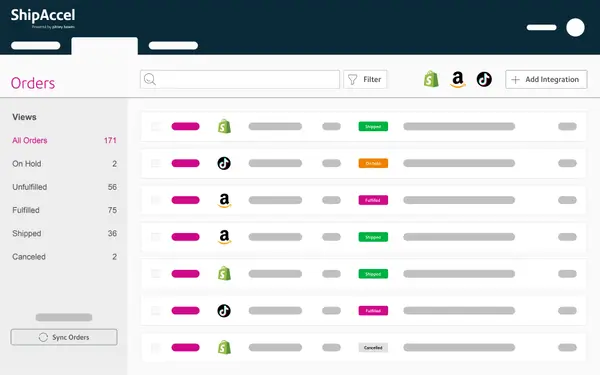Click Shipped status badge in first row

pos(373,126)
